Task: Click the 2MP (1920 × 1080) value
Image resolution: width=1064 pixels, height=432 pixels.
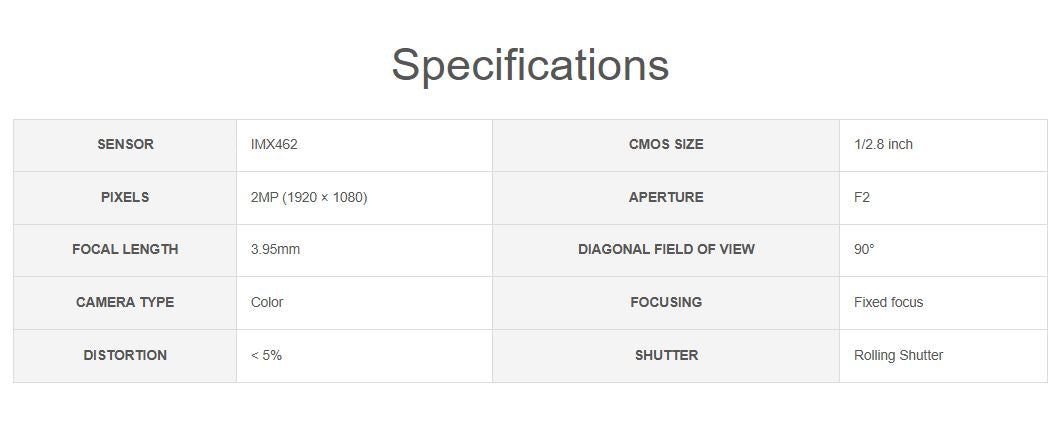Action: 309,198
